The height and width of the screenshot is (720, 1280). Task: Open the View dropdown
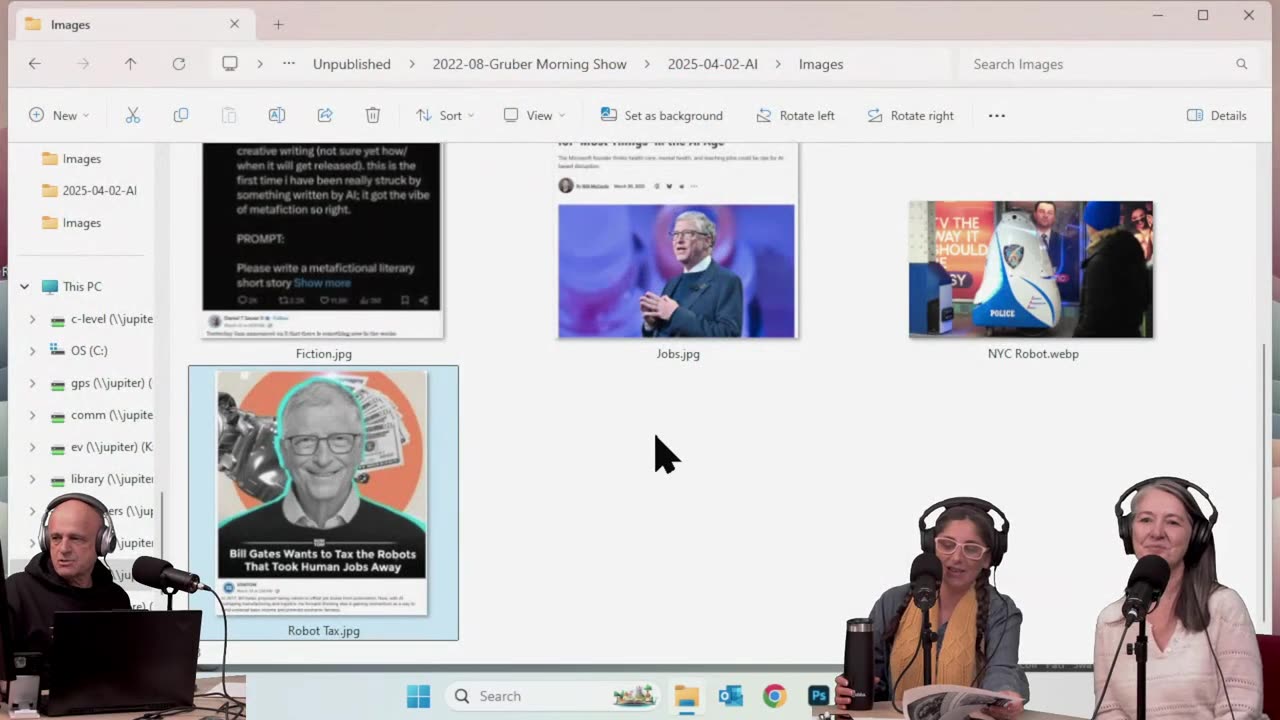(535, 116)
